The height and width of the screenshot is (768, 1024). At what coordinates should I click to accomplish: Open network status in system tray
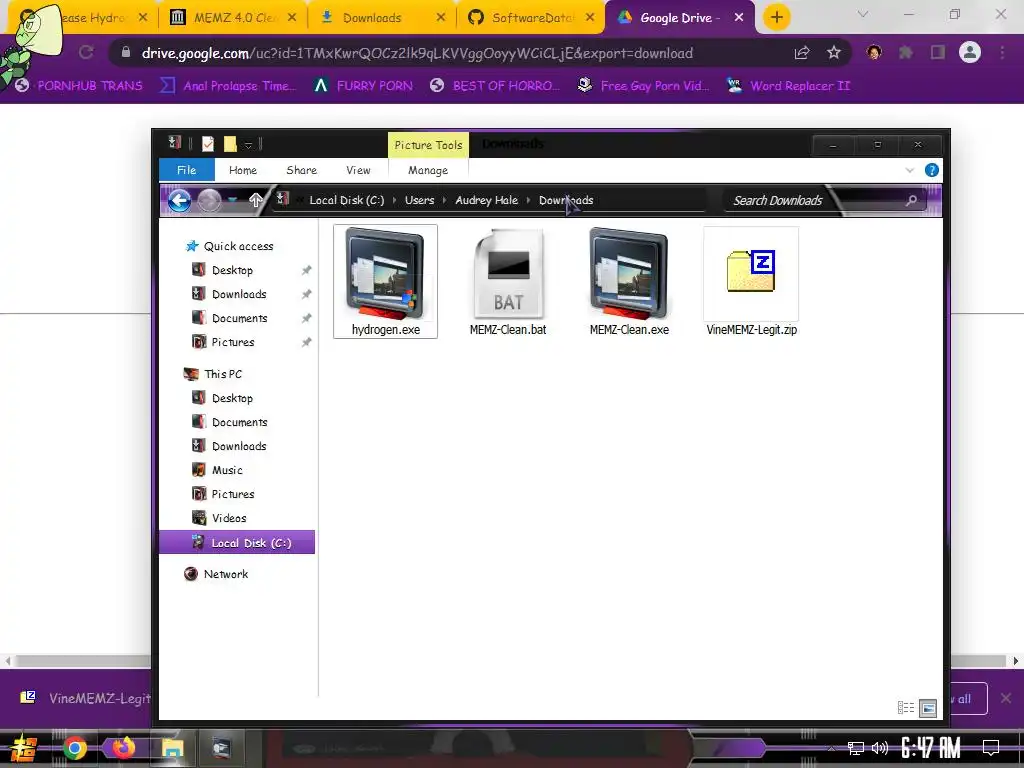[856, 748]
